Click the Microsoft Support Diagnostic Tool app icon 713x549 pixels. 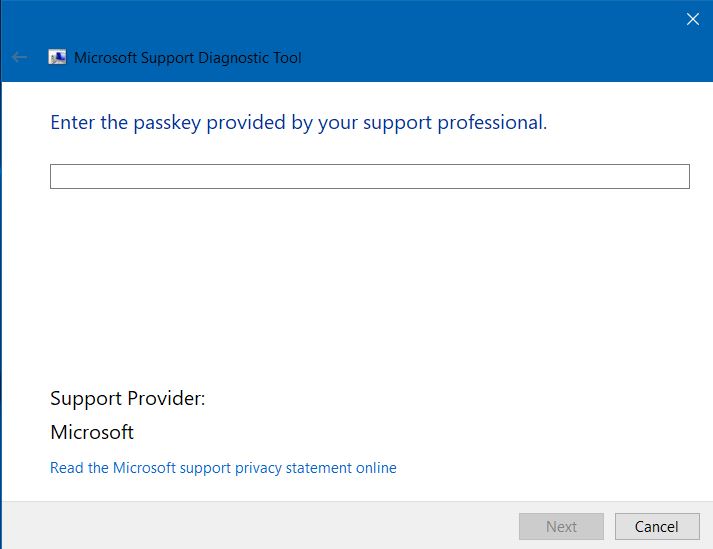pyautogui.click(x=57, y=57)
